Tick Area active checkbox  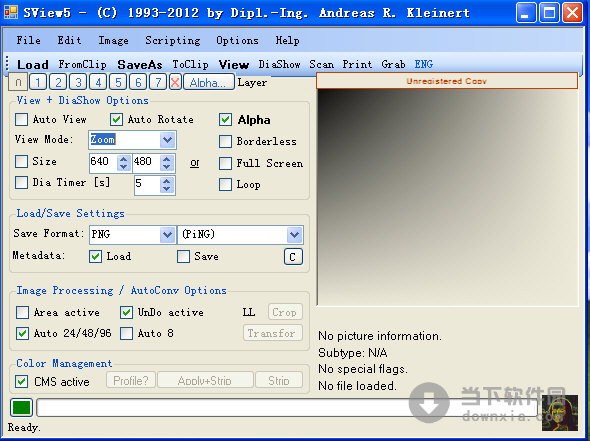pos(22,312)
